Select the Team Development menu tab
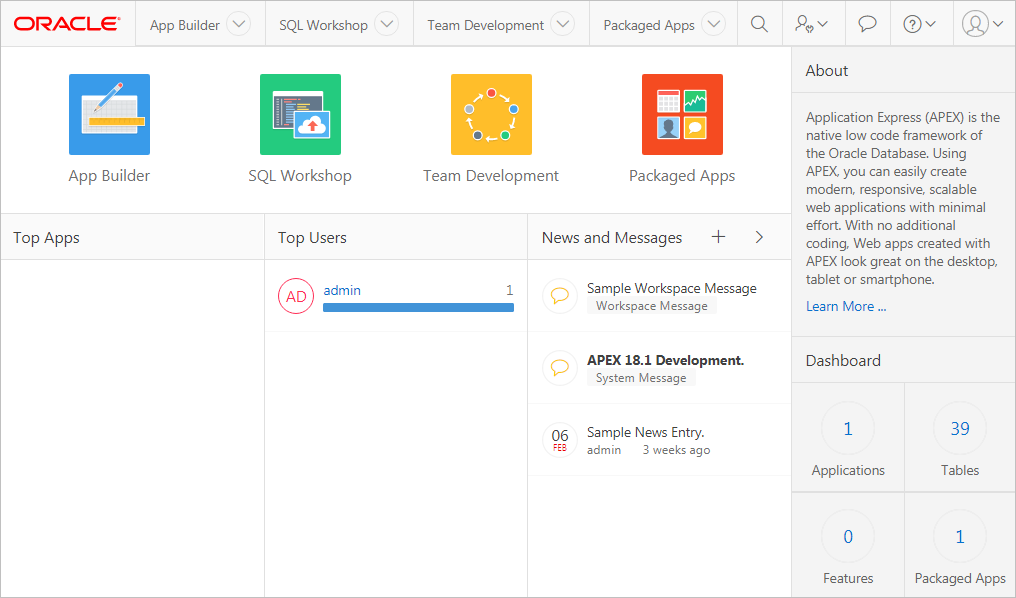Screen dimensions: 1016x598 [x=485, y=25]
